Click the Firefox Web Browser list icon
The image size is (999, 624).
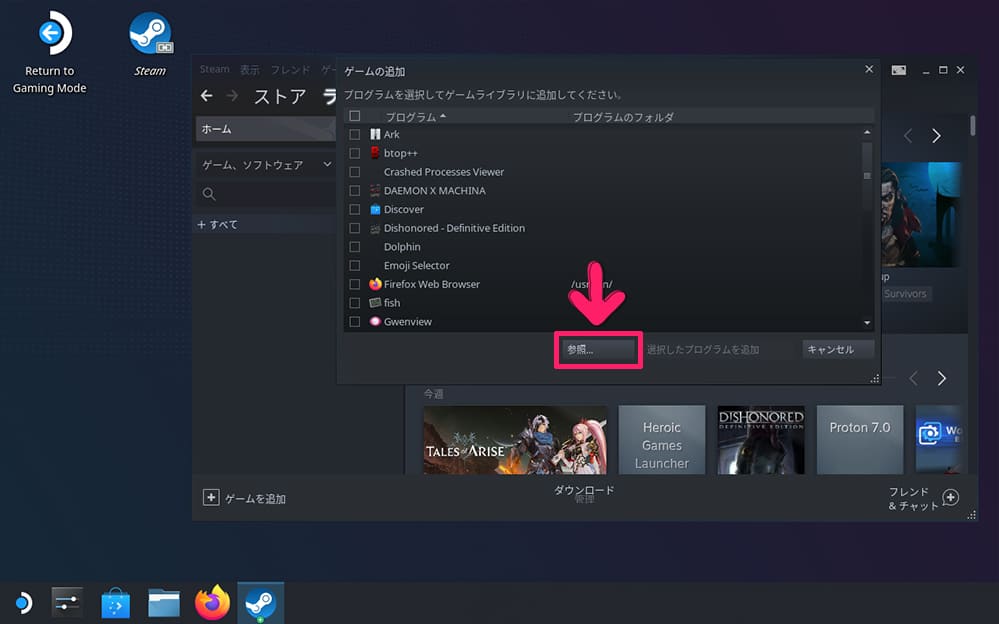(x=375, y=284)
